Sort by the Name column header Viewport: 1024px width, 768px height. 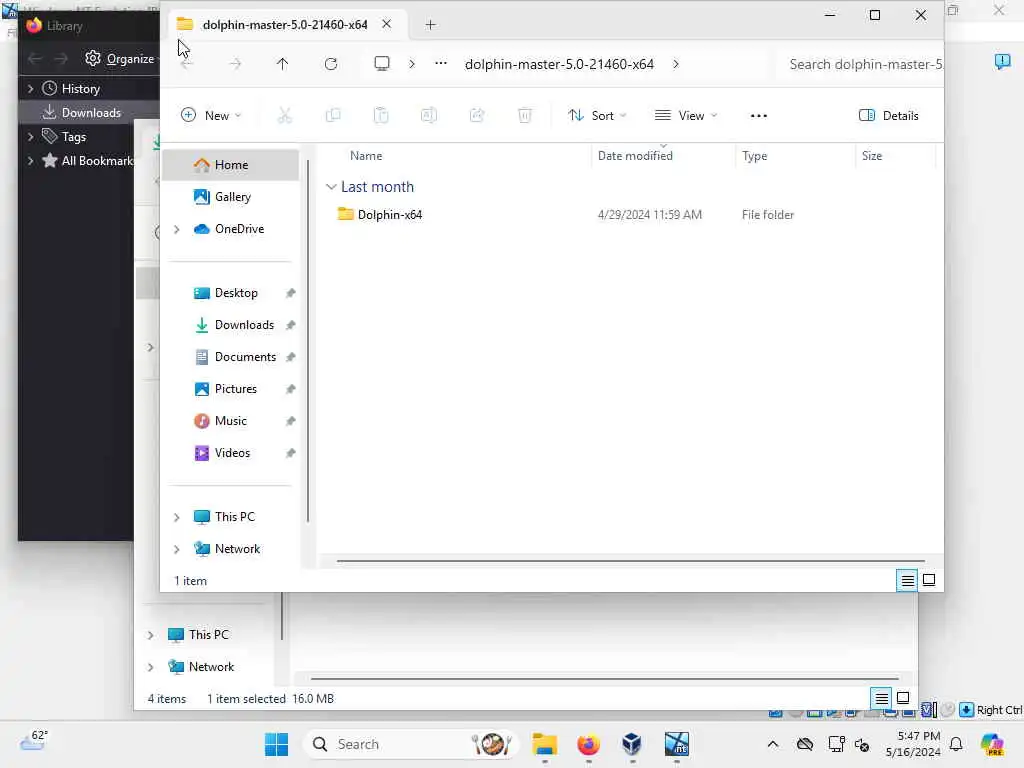(x=366, y=155)
